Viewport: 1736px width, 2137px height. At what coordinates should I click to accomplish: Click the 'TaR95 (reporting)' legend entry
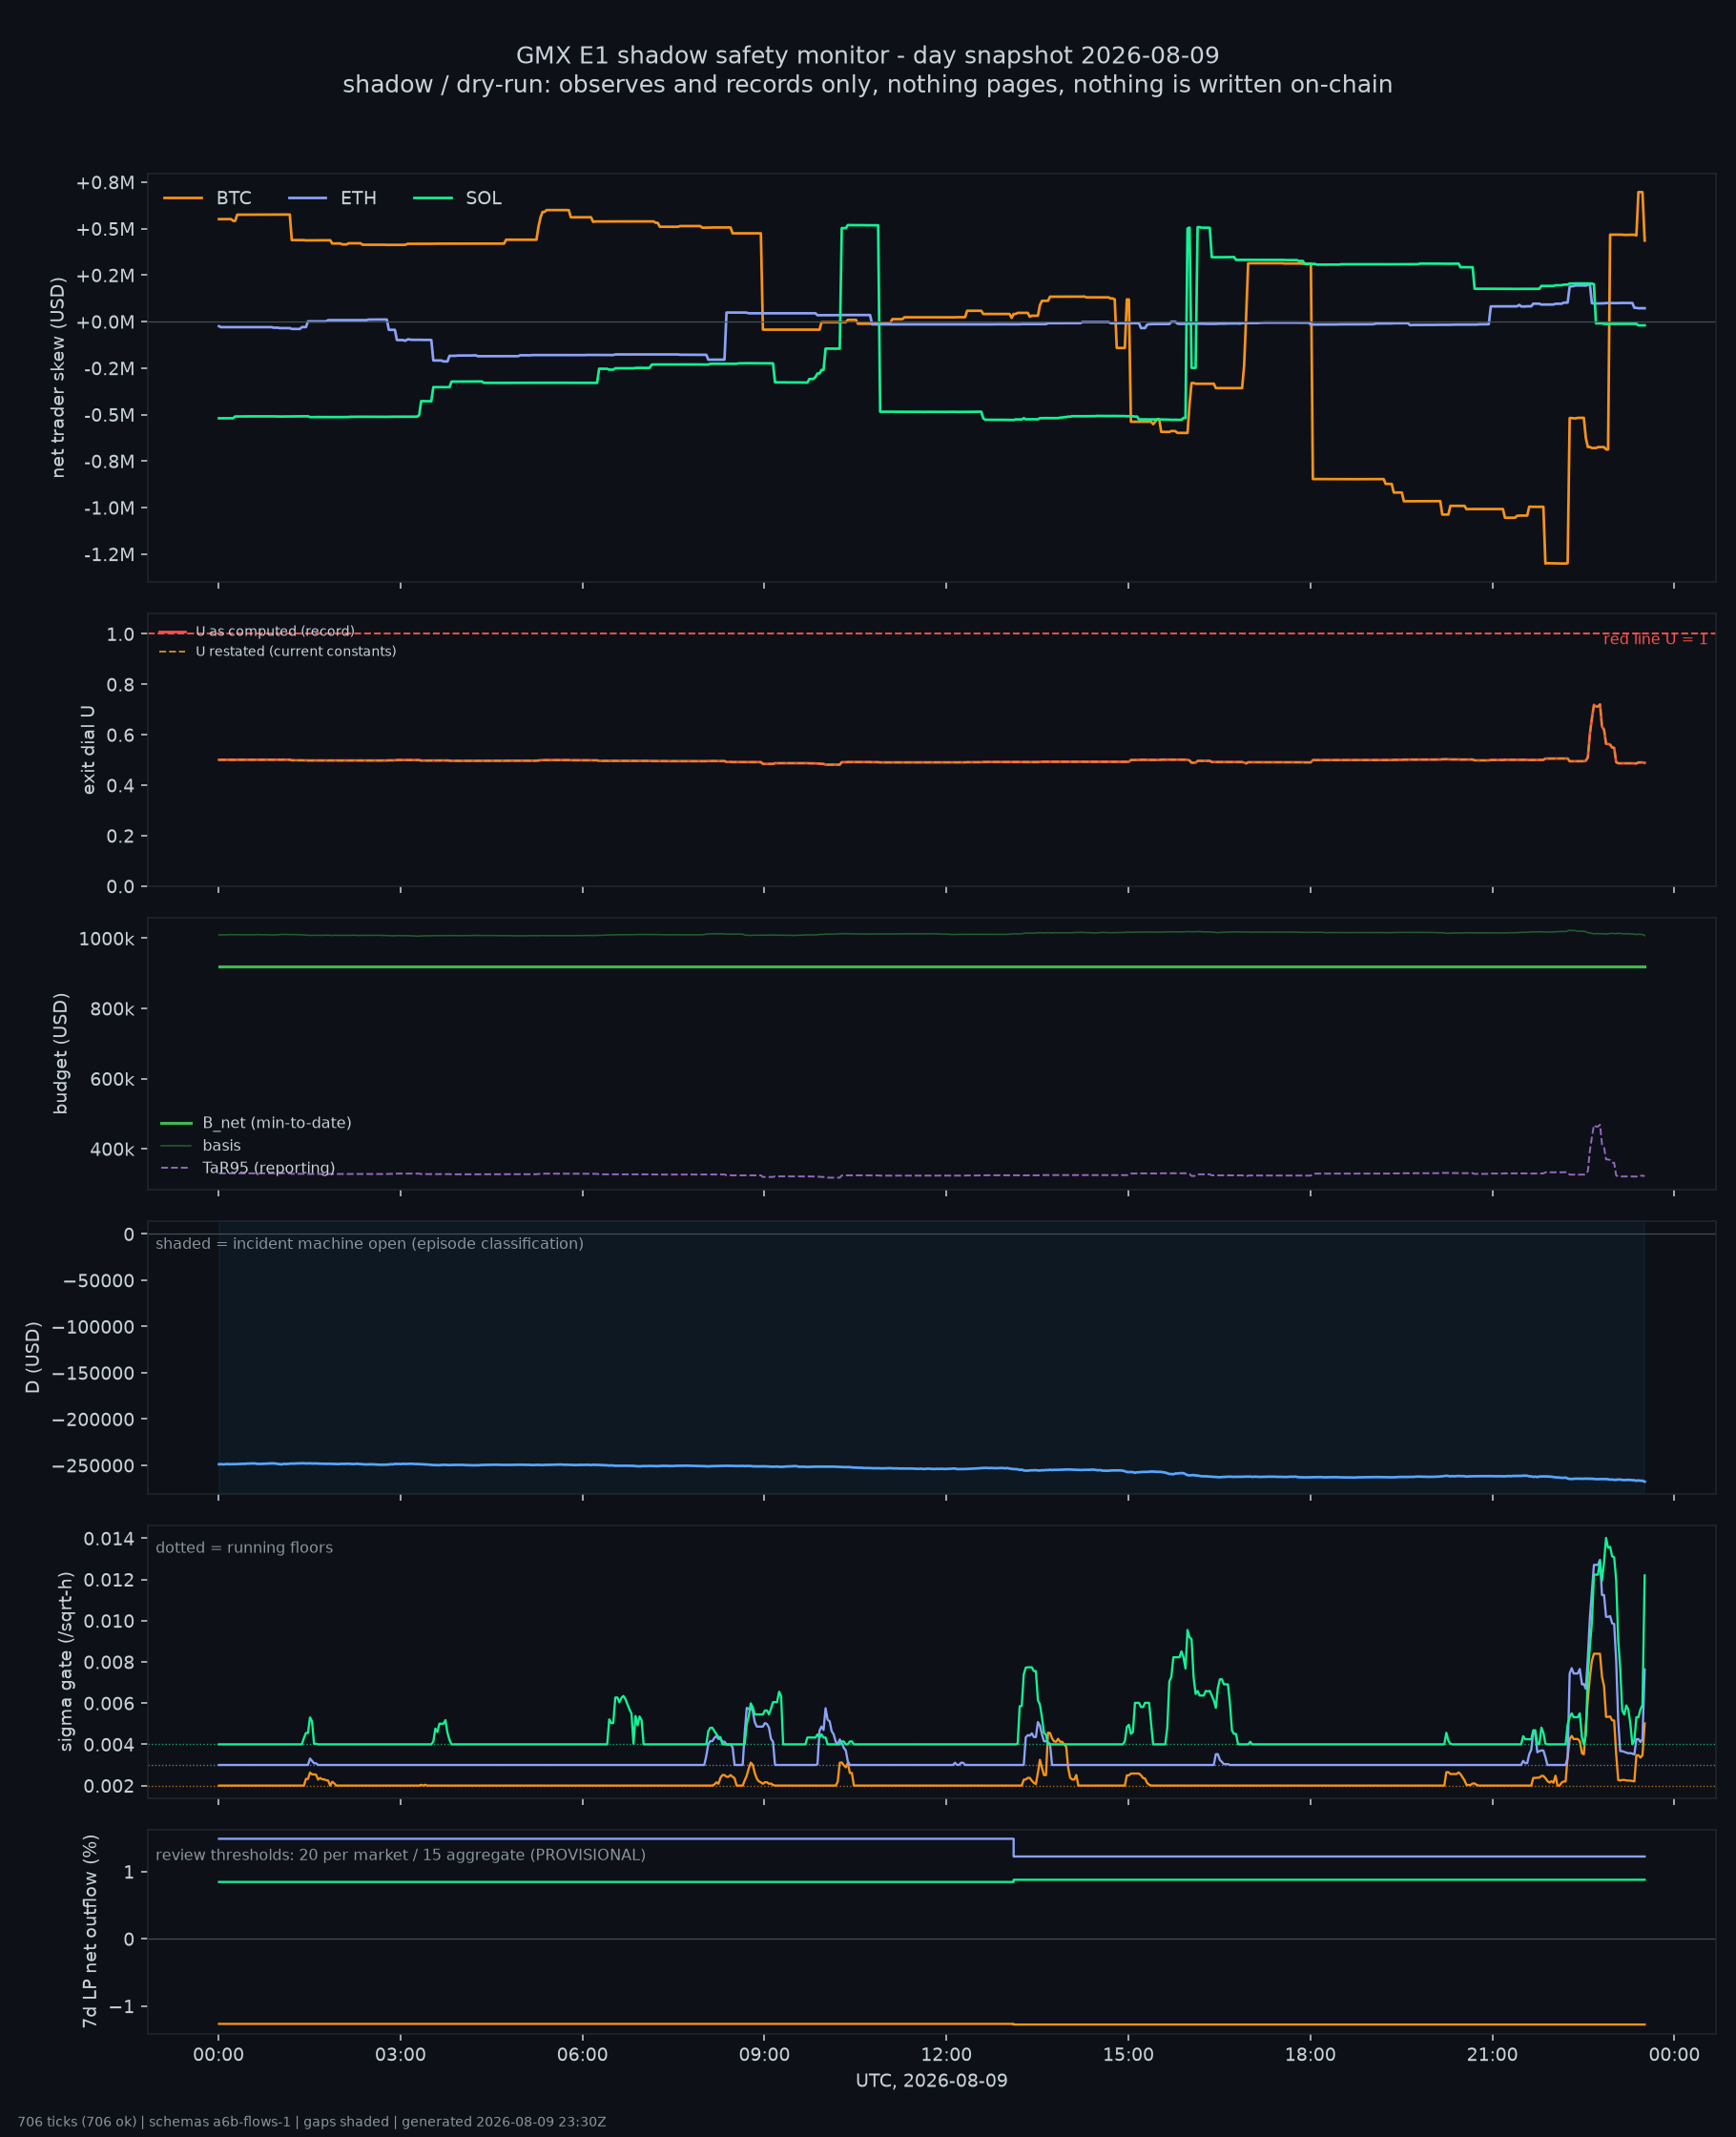click(268, 1168)
